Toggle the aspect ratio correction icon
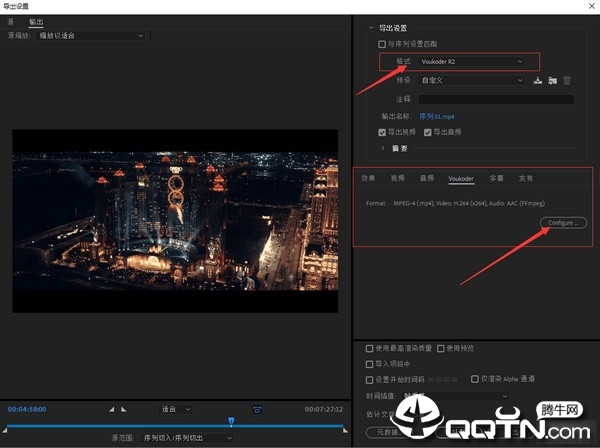Screen dimensions: 600x448 coord(257,410)
